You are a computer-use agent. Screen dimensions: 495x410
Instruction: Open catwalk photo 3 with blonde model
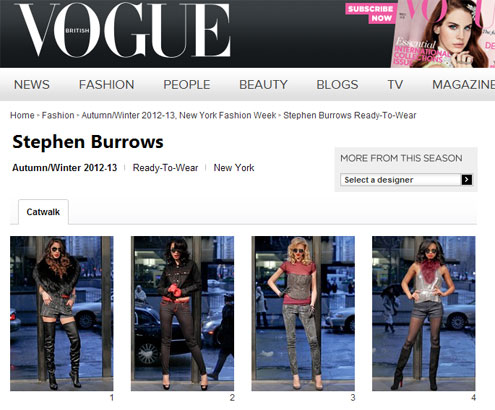click(x=303, y=313)
